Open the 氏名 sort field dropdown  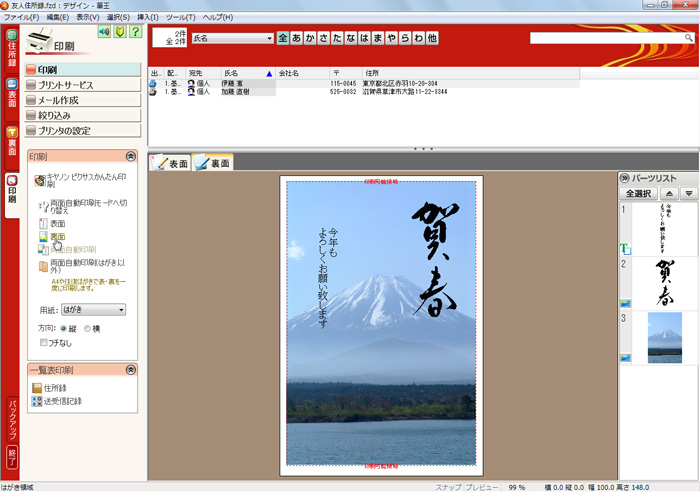coord(231,38)
